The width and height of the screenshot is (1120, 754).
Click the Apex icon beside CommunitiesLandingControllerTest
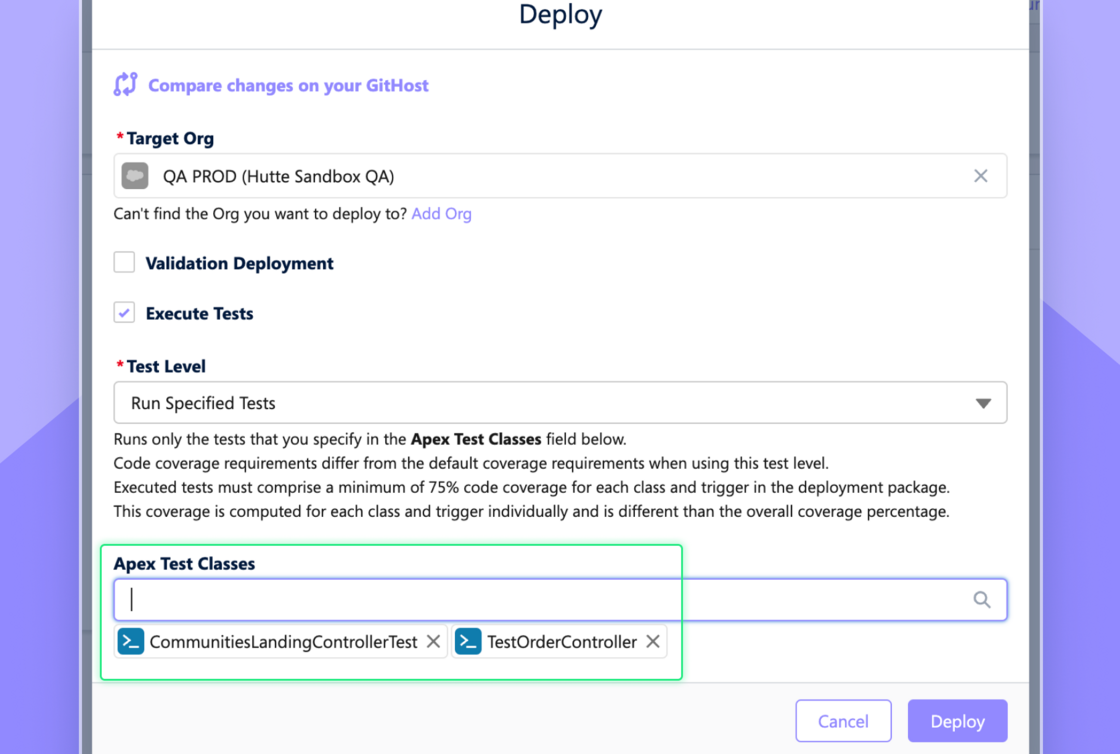(x=131, y=642)
